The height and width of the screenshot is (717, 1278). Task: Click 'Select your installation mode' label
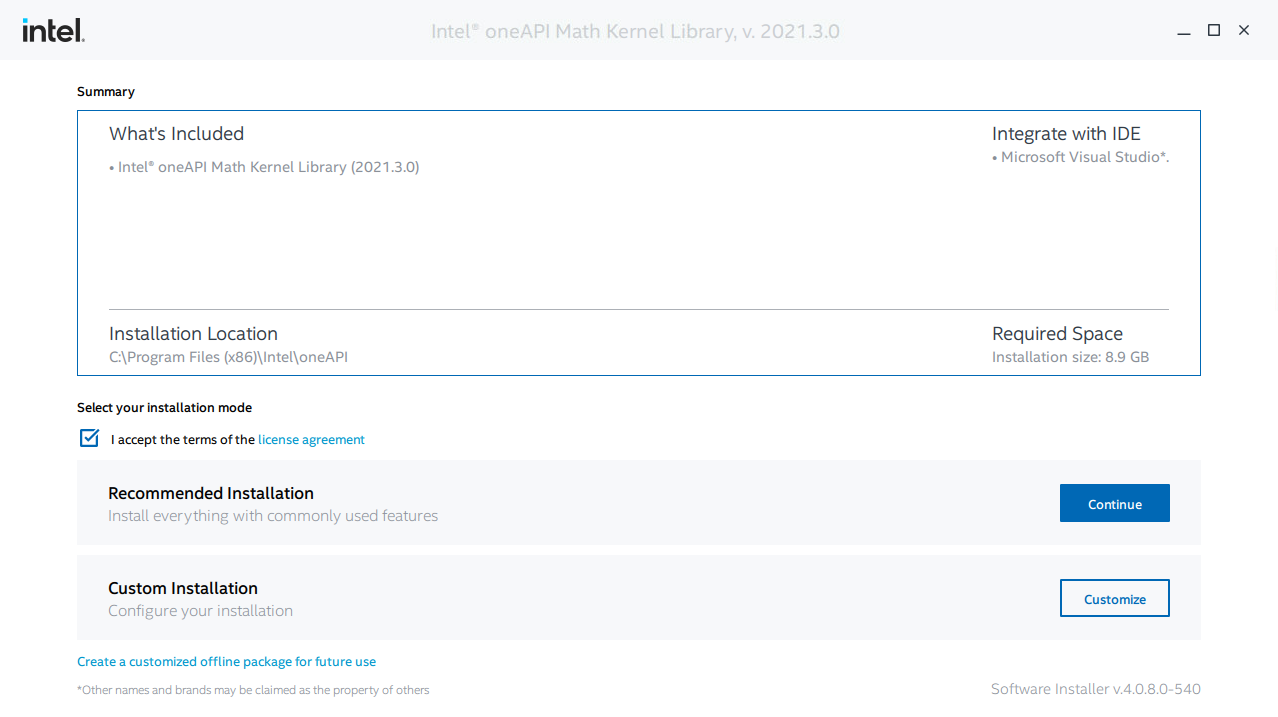[x=164, y=408]
